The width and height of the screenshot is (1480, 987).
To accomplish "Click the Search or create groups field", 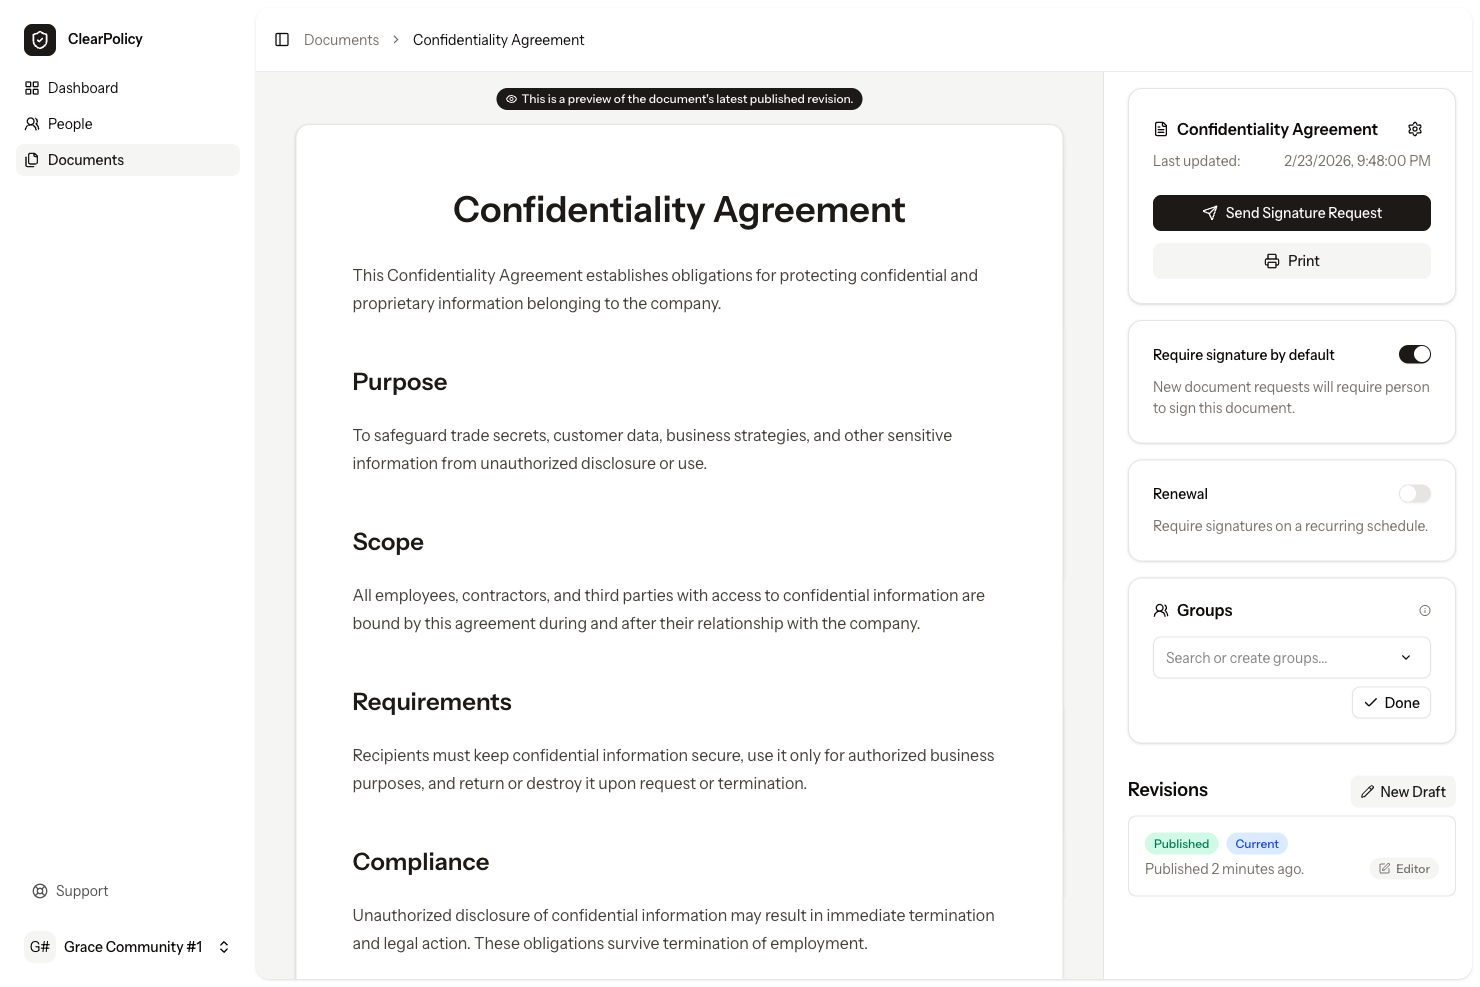I will click(1260, 657).
